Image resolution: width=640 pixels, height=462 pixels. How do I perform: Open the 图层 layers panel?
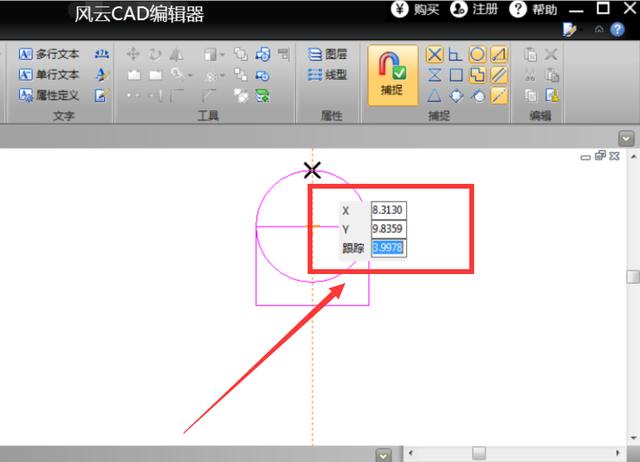tap(328, 54)
